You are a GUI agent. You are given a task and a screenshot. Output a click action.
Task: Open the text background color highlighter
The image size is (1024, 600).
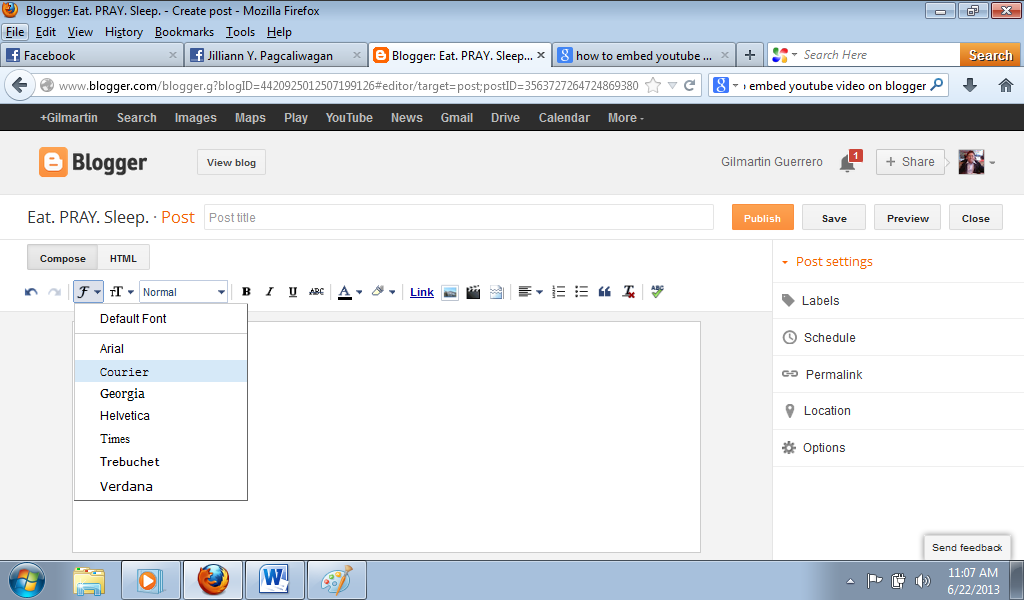coord(383,292)
